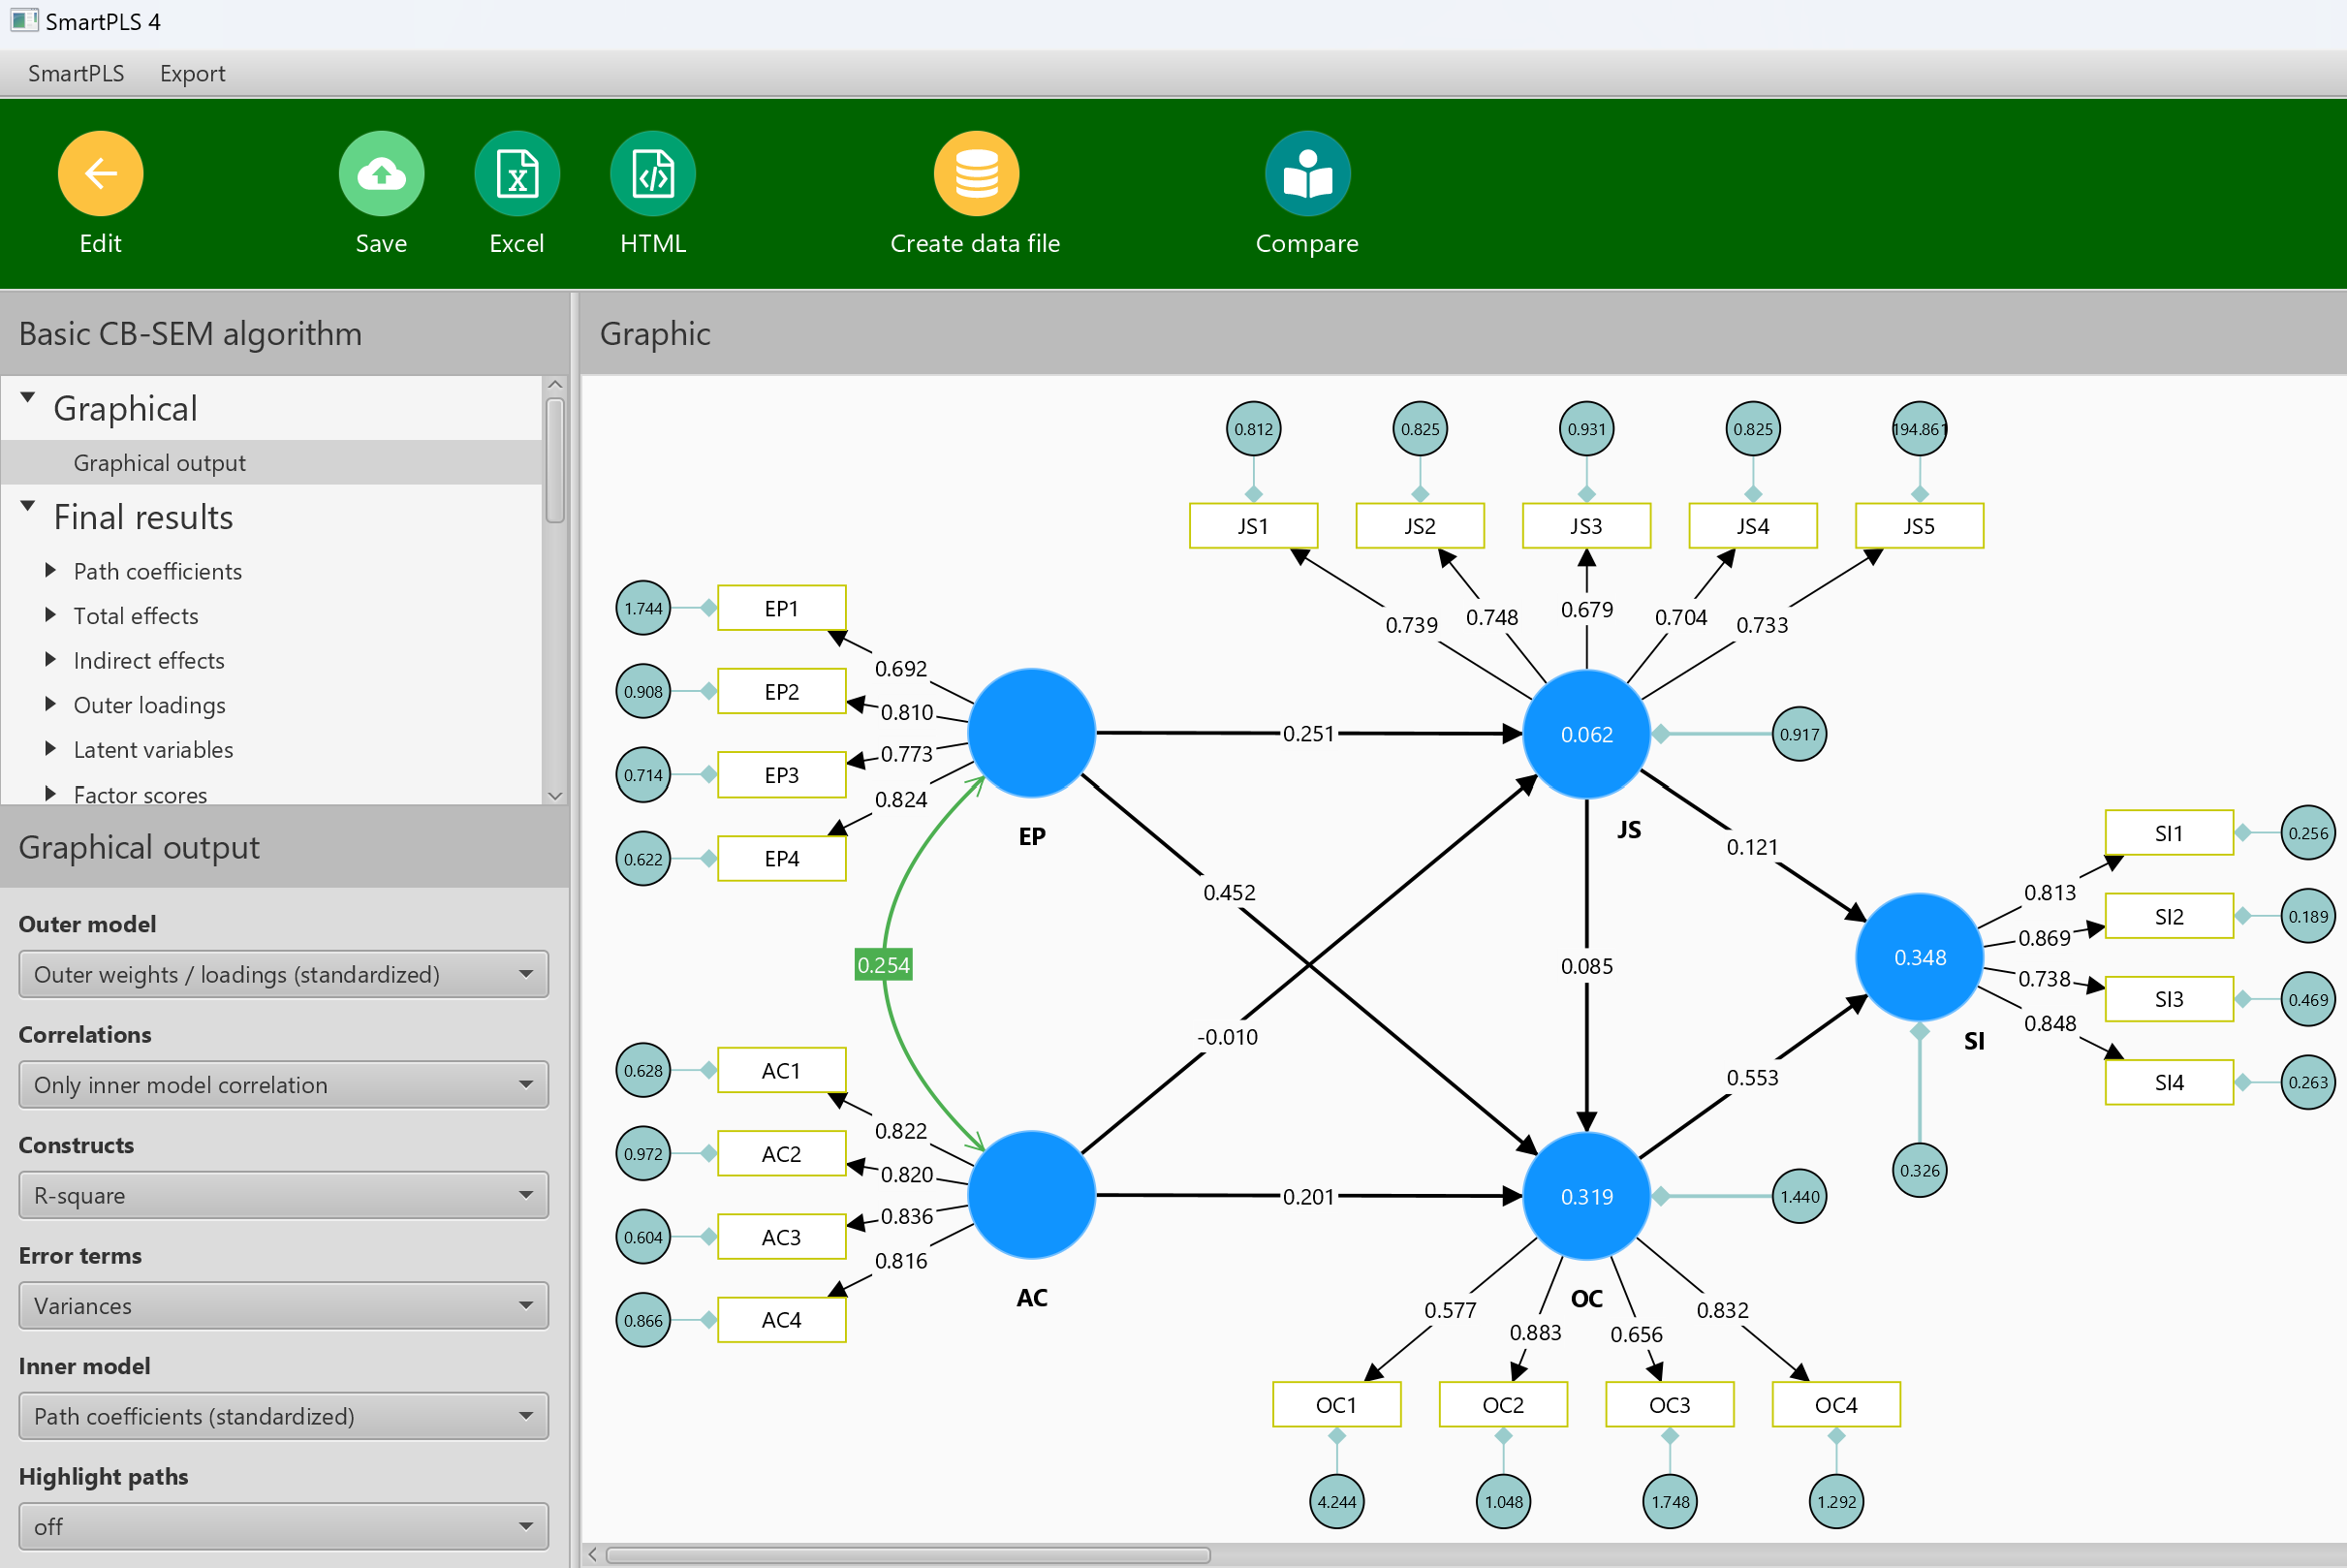Click the green 0.254 correlation label

click(x=884, y=965)
